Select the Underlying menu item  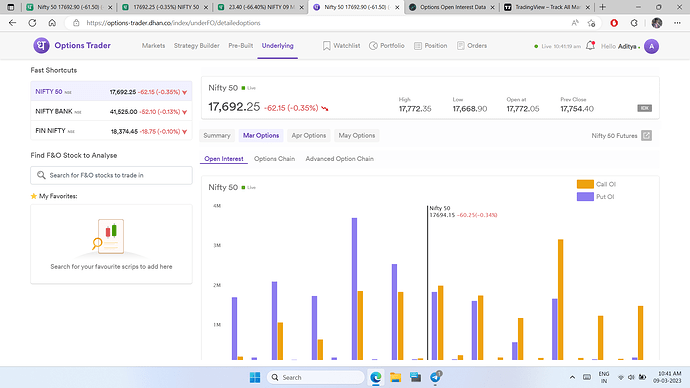[278, 46]
